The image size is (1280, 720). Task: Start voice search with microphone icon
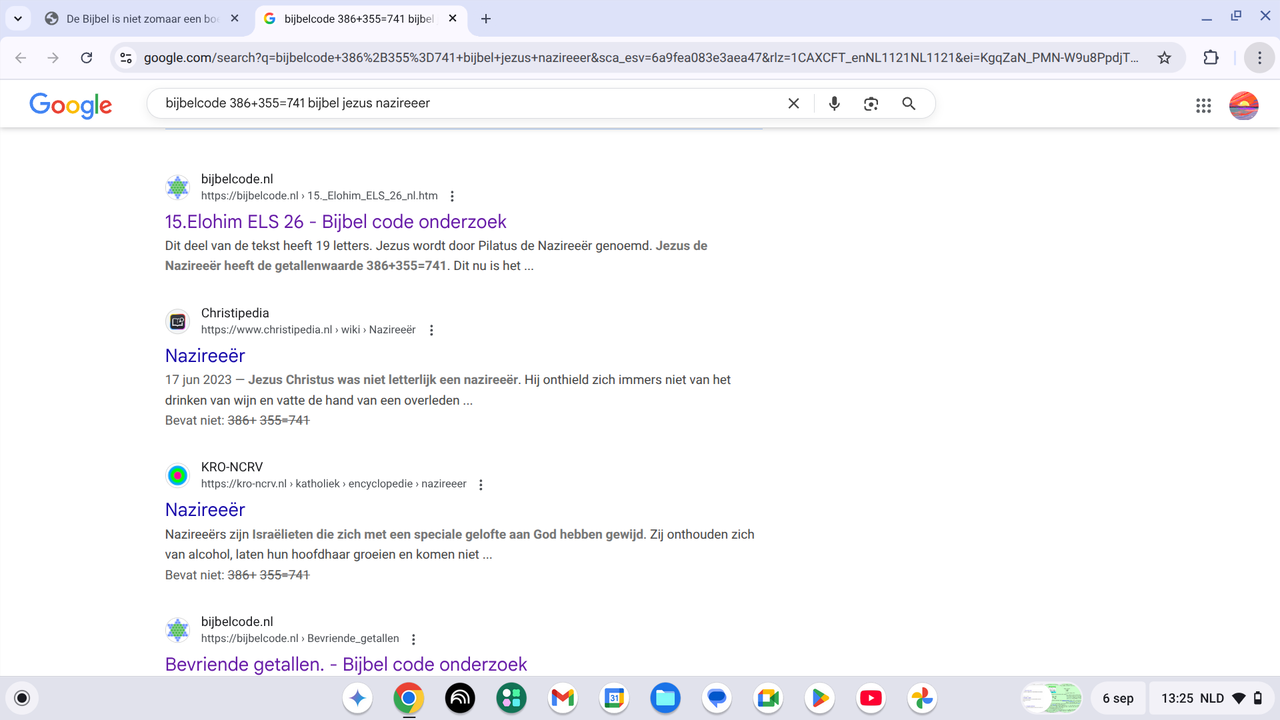[x=834, y=103]
